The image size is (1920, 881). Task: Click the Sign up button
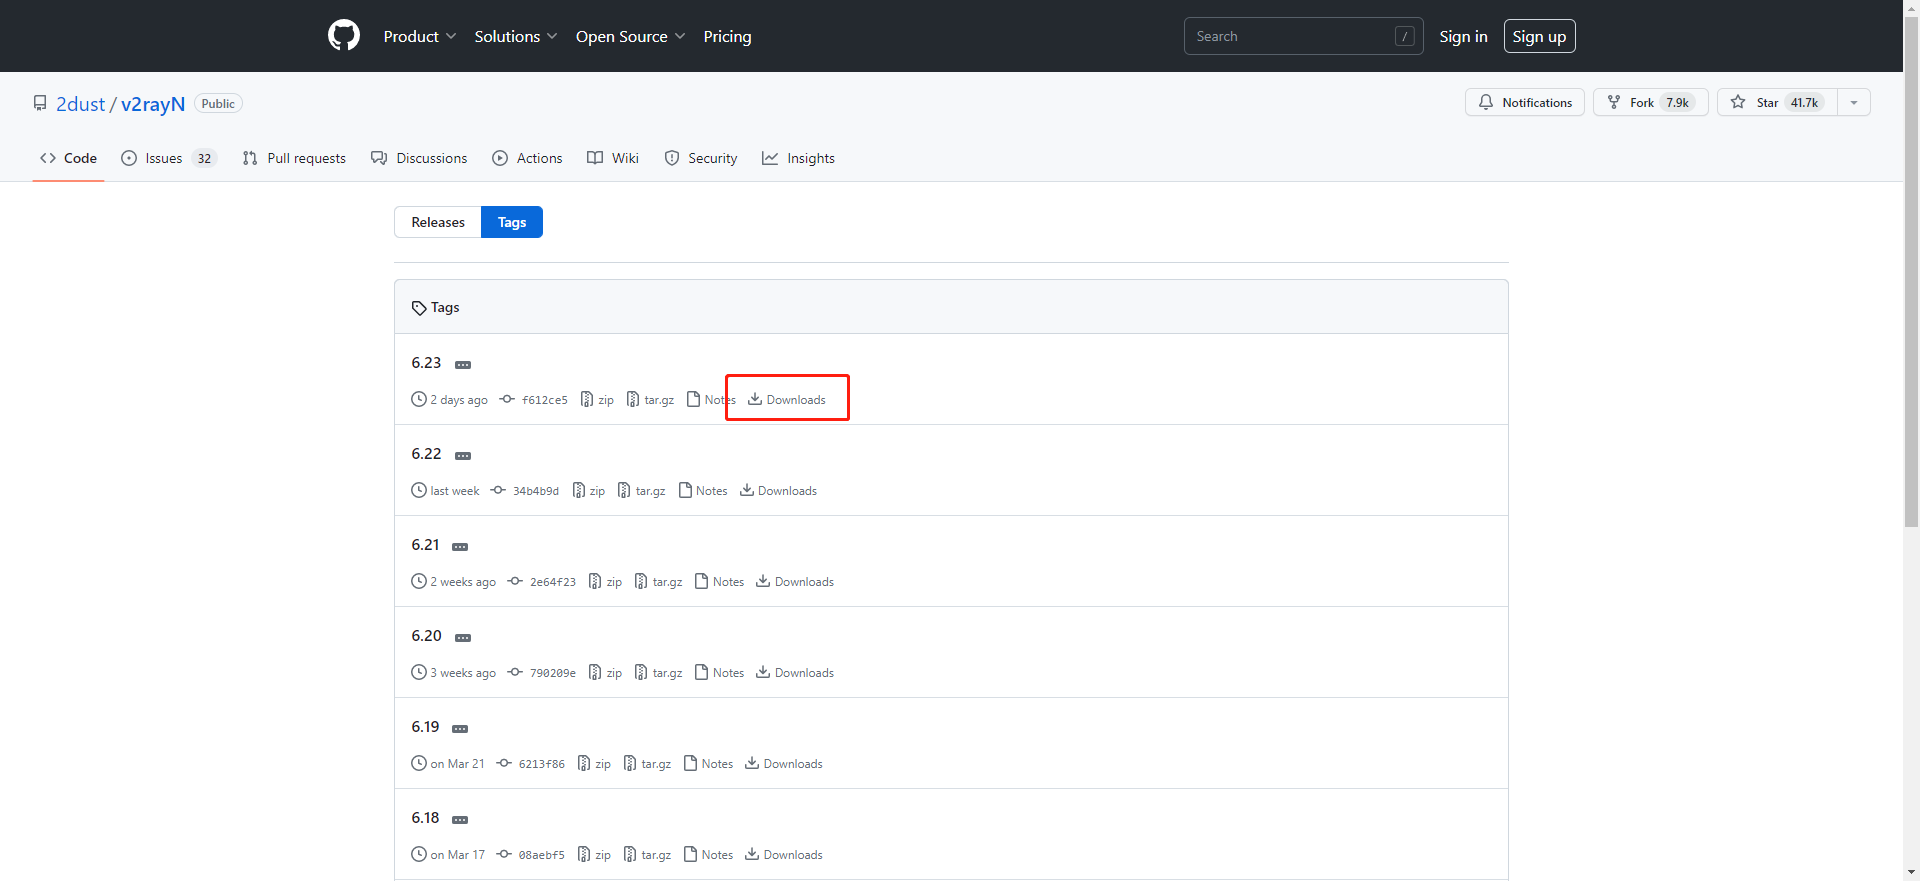click(x=1539, y=36)
